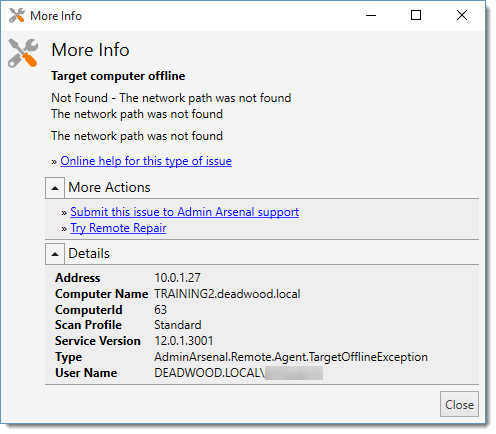
Task: Collapse the Details section arrow
Action: click(x=55, y=254)
